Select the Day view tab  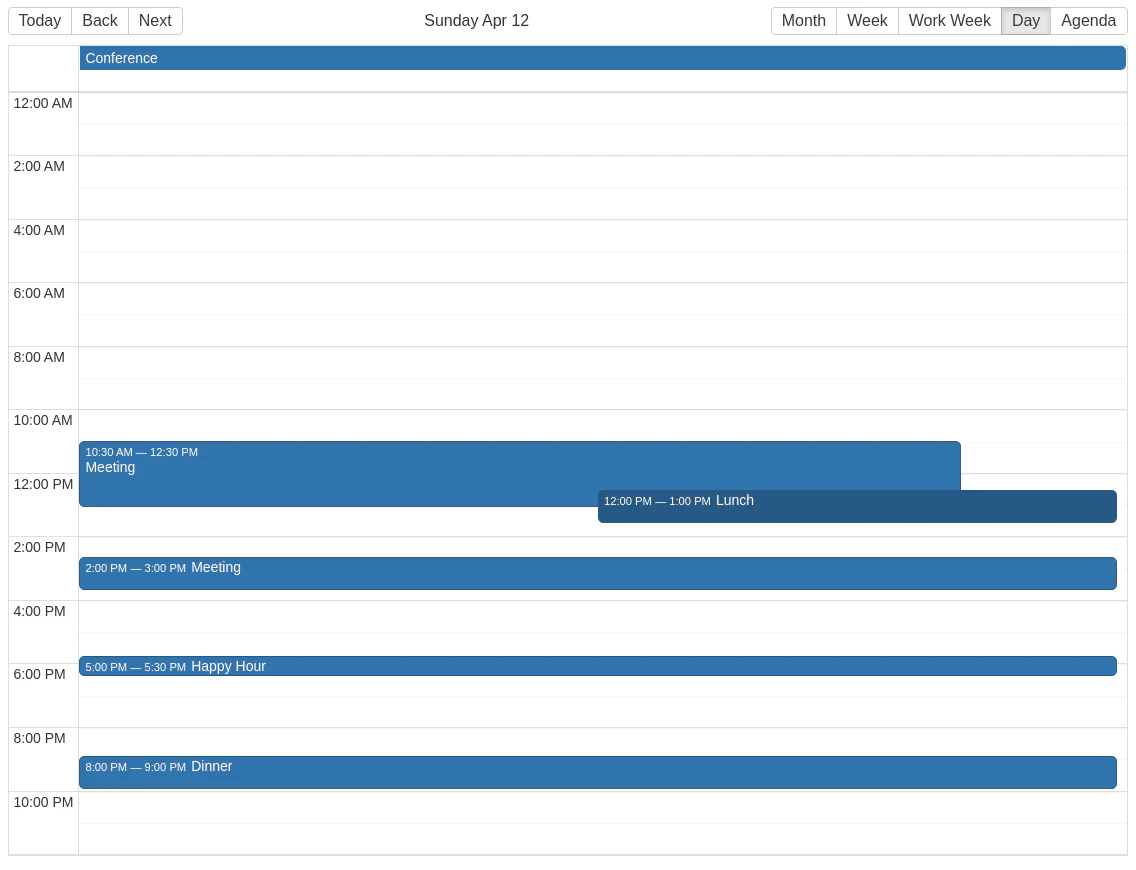1025,20
